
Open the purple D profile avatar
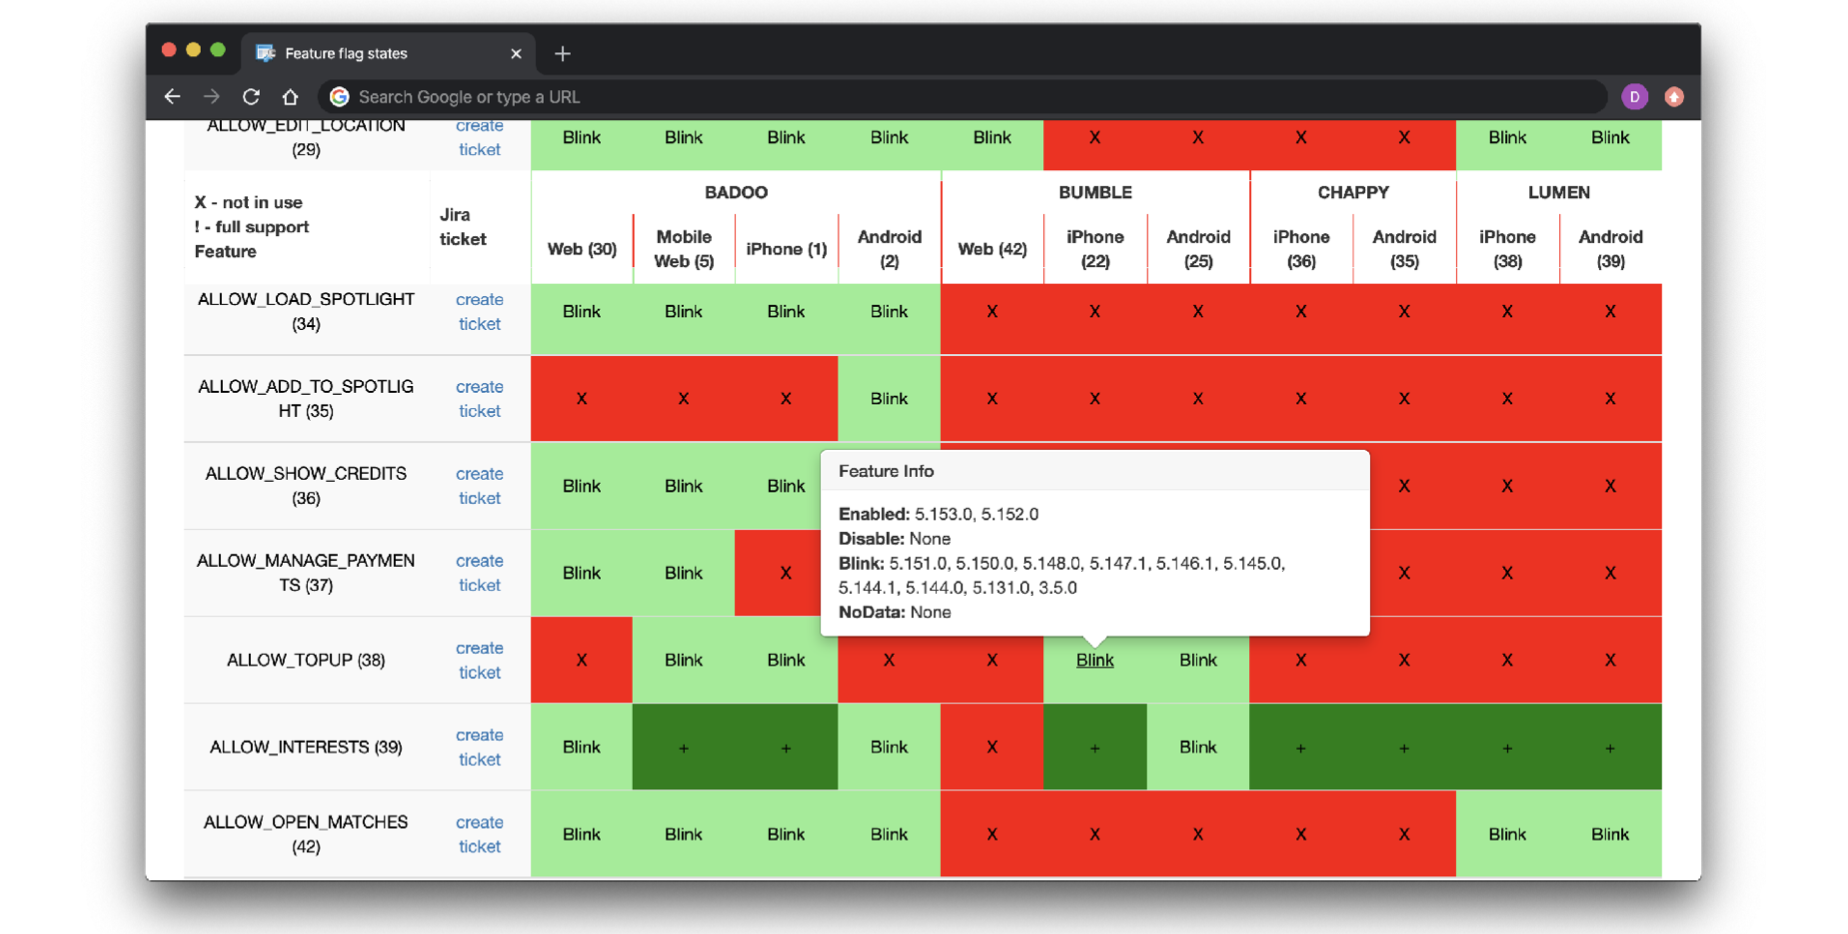[1634, 97]
